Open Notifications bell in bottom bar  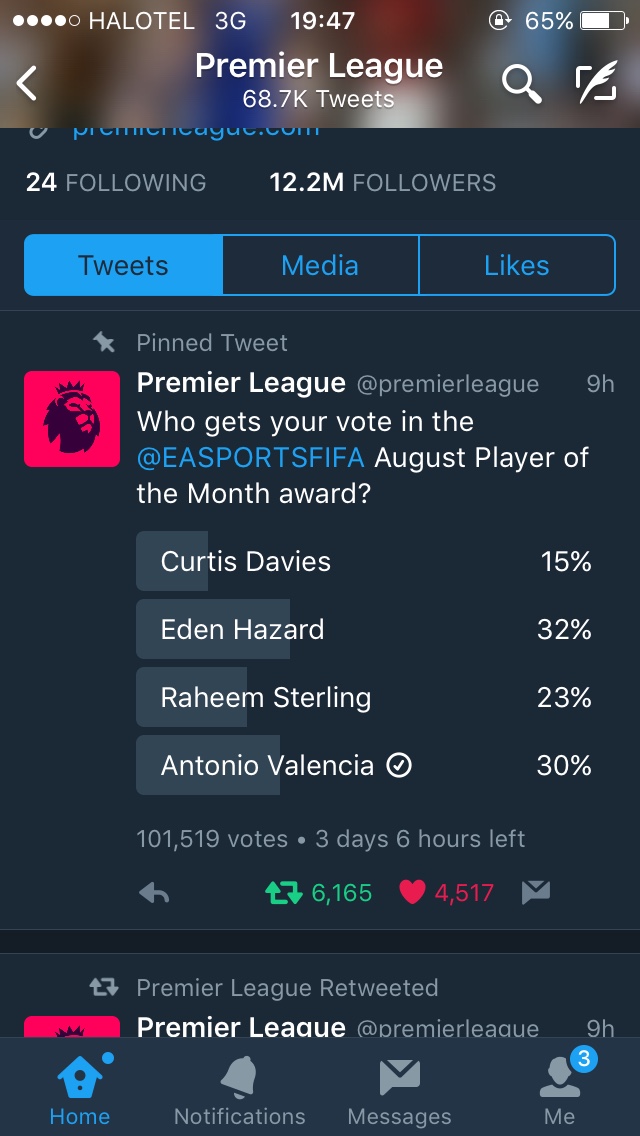pyautogui.click(x=240, y=1090)
